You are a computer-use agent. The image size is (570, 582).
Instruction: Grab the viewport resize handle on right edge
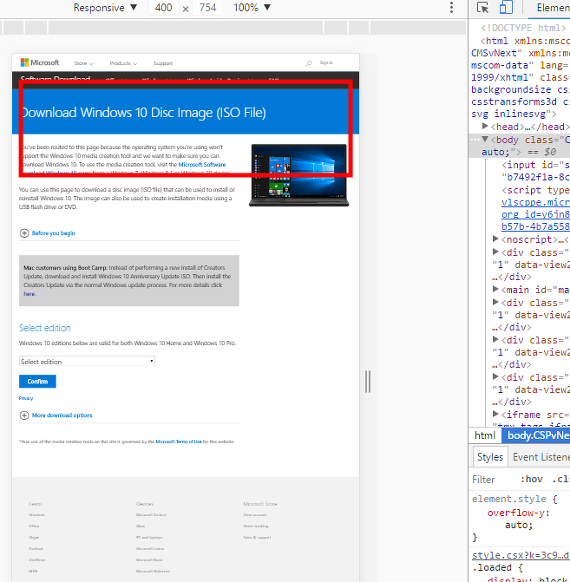click(x=367, y=381)
